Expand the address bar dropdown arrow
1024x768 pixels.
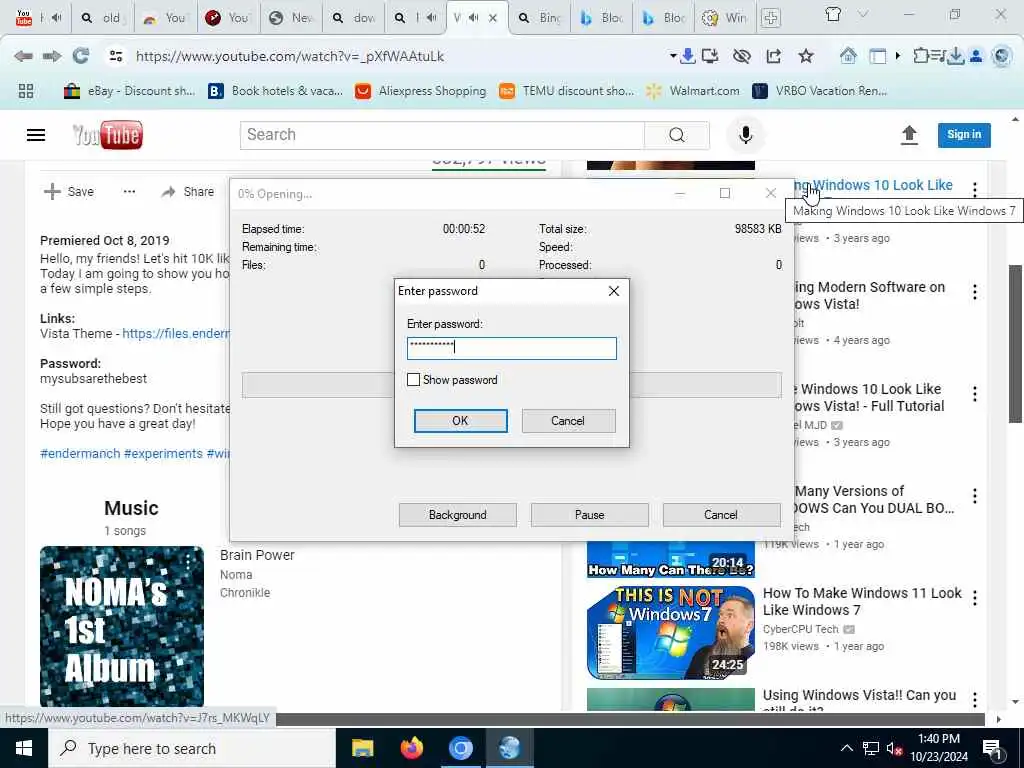pos(673,56)
